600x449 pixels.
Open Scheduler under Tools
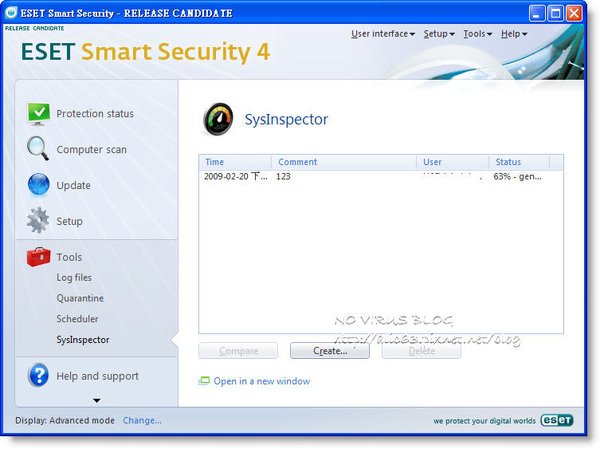pos(77,319)
